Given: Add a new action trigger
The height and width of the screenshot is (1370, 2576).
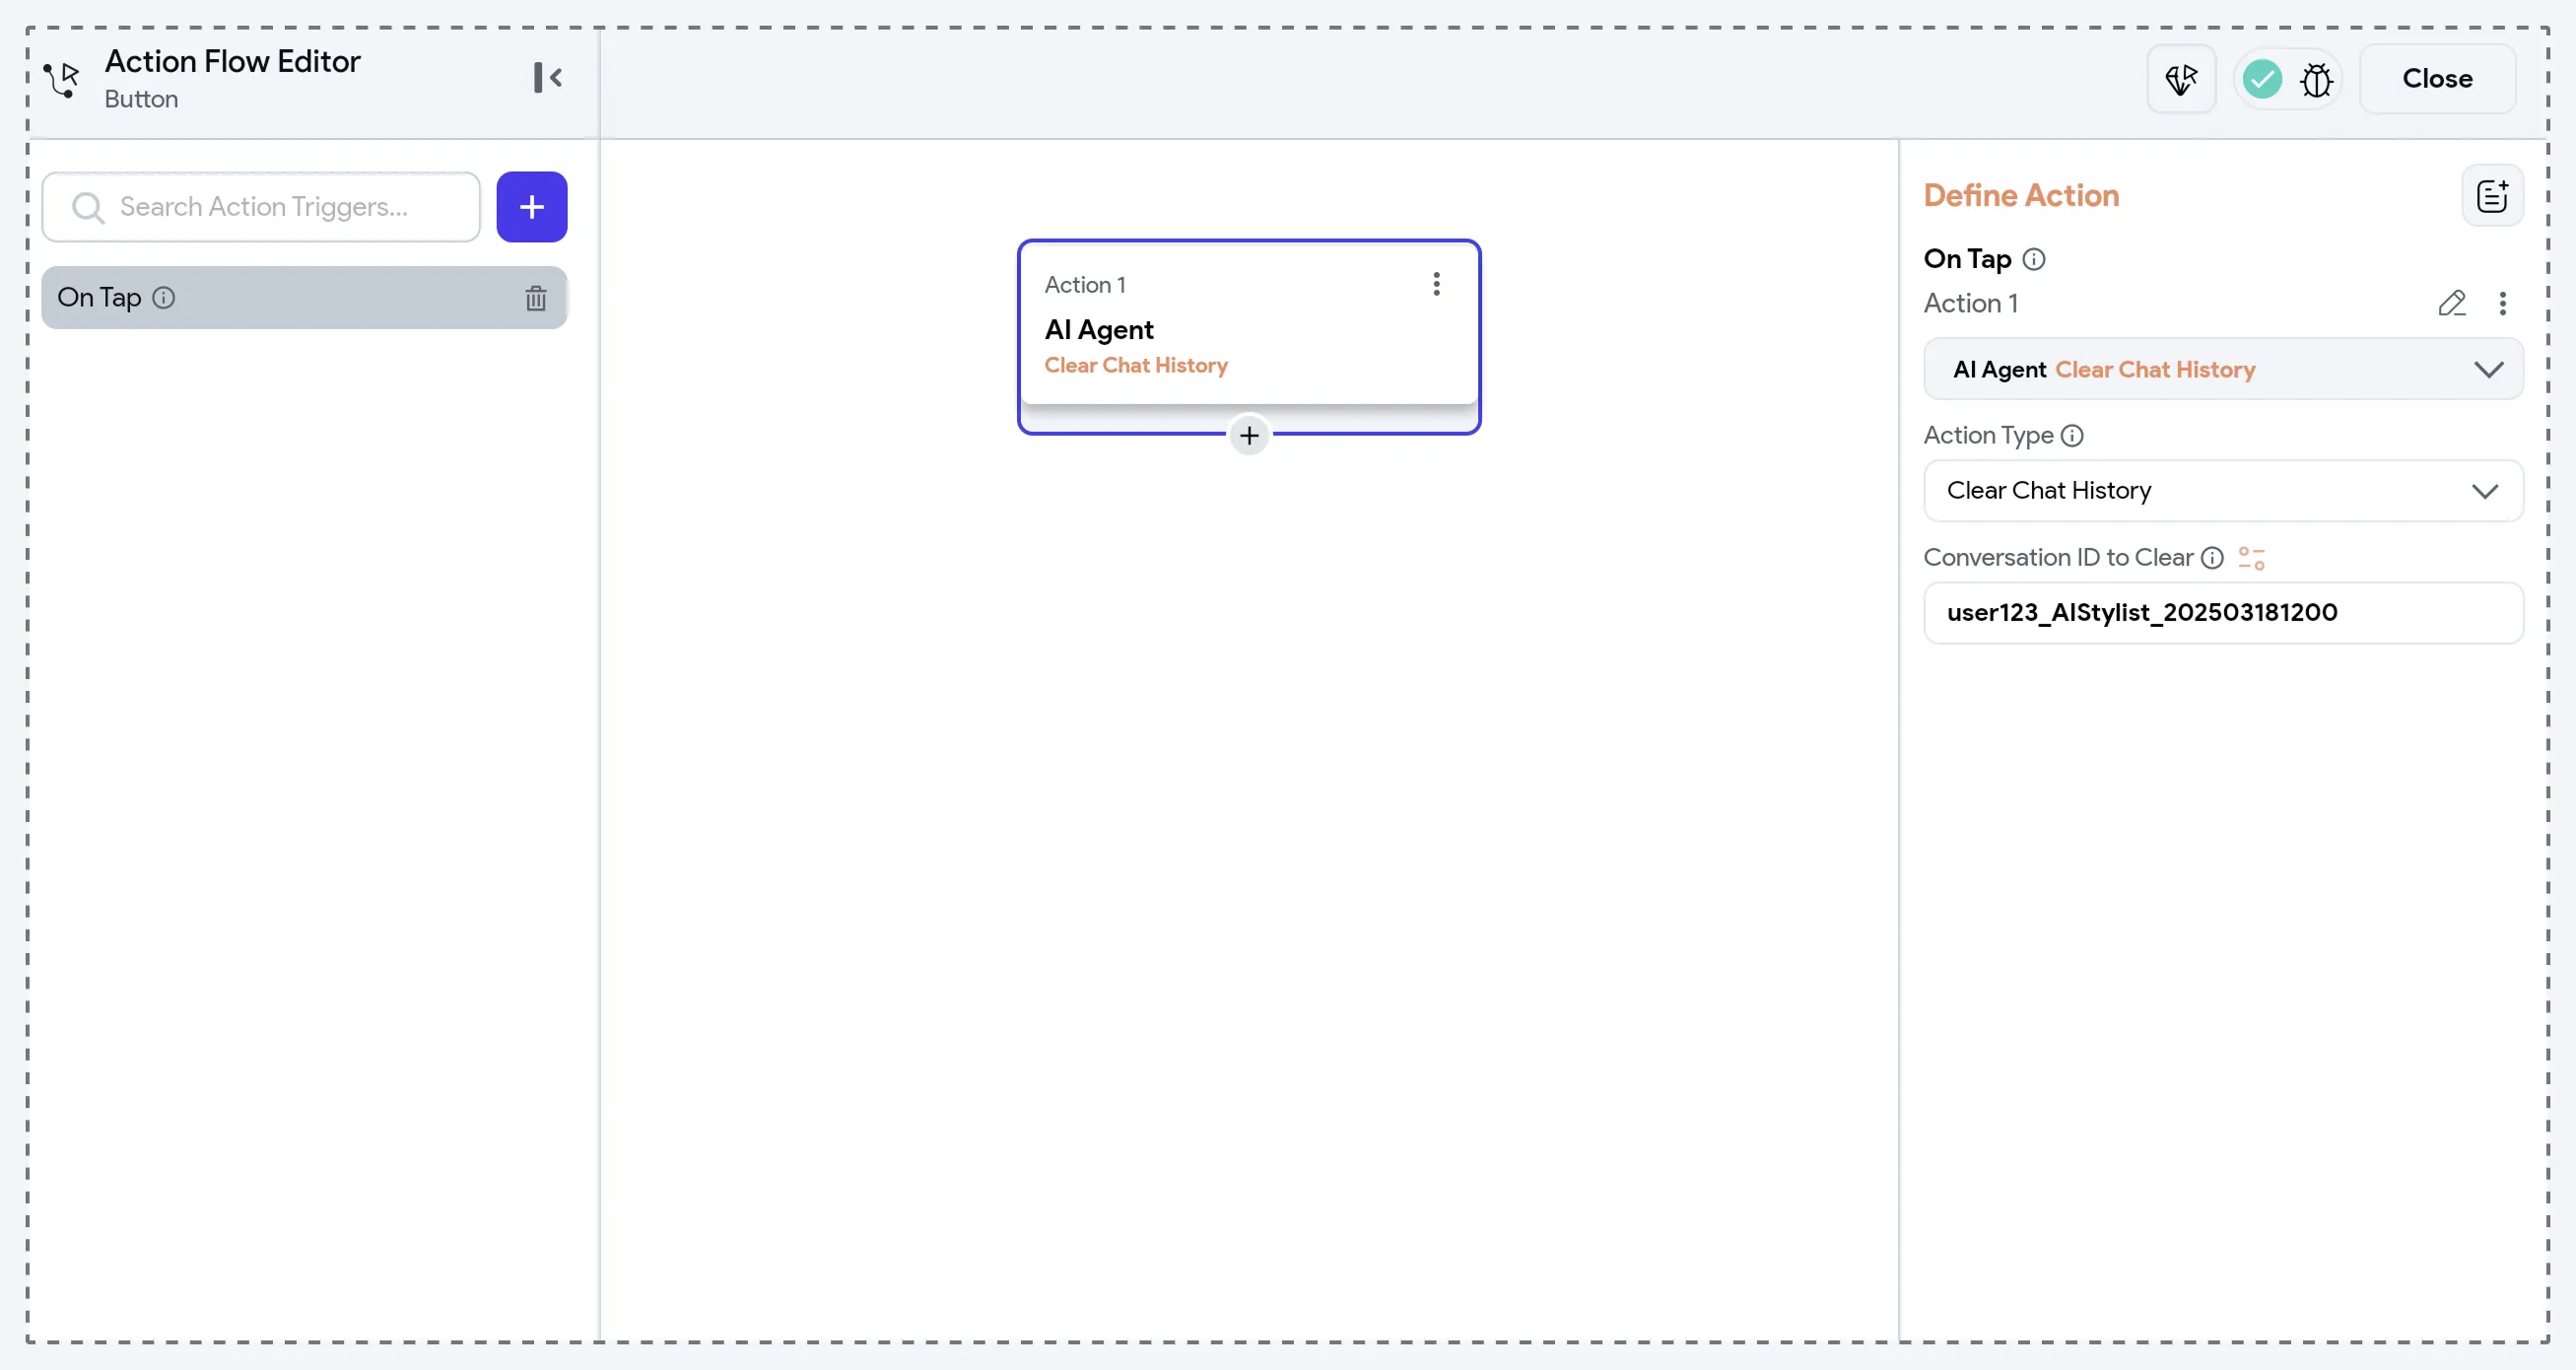Looking at the screenshot, I should point(531,207).
